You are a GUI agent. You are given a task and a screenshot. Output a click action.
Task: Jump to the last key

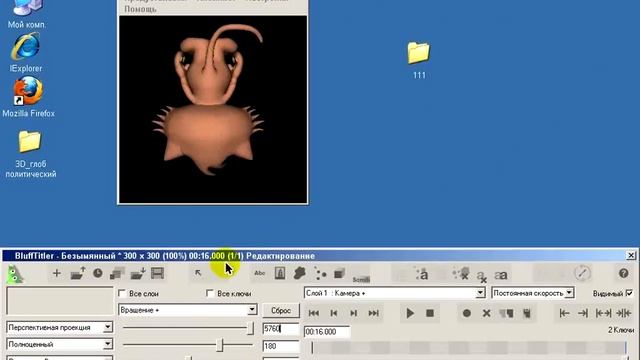point(373,313)
